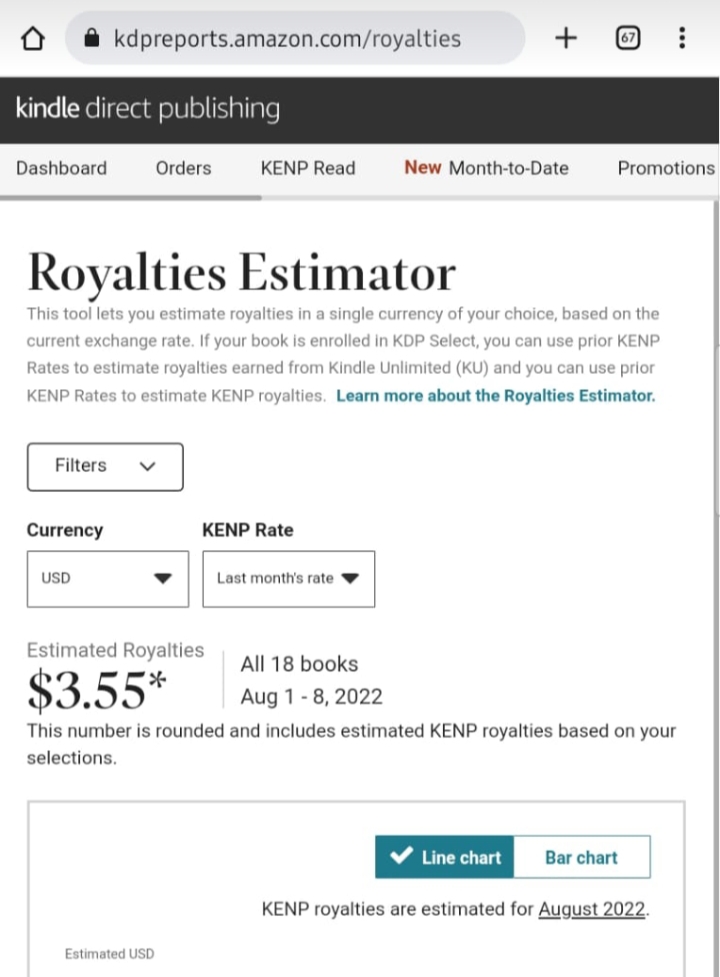
Task: Click the Kindle Direct Publishing logo
Action: 148,108
